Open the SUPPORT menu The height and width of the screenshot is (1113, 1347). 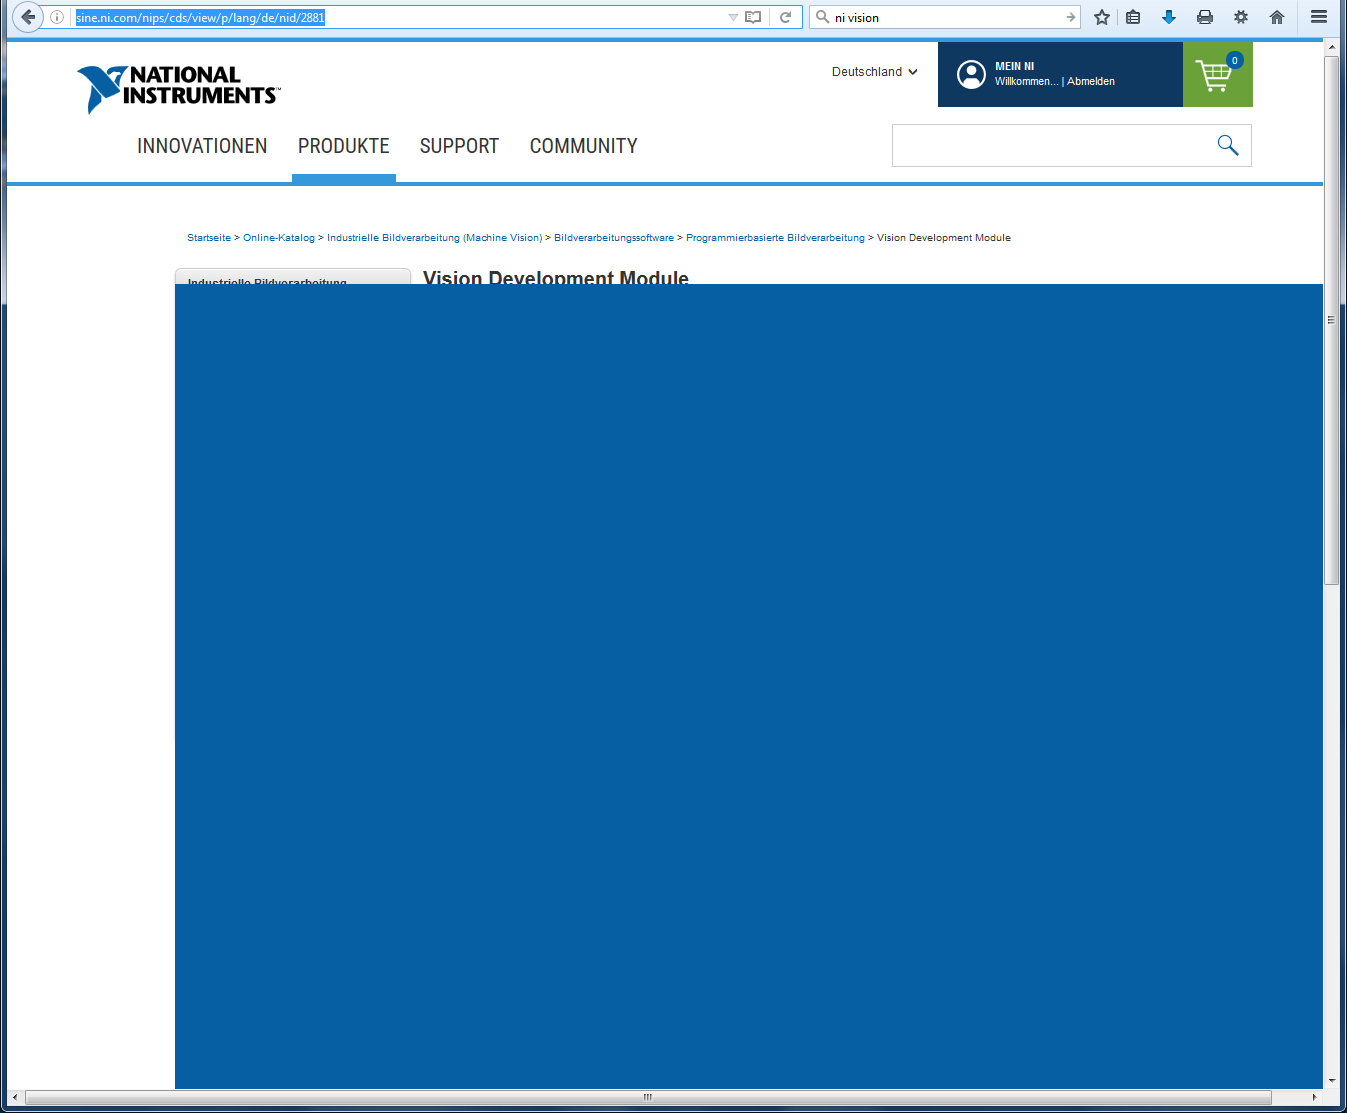coord(459,146)
